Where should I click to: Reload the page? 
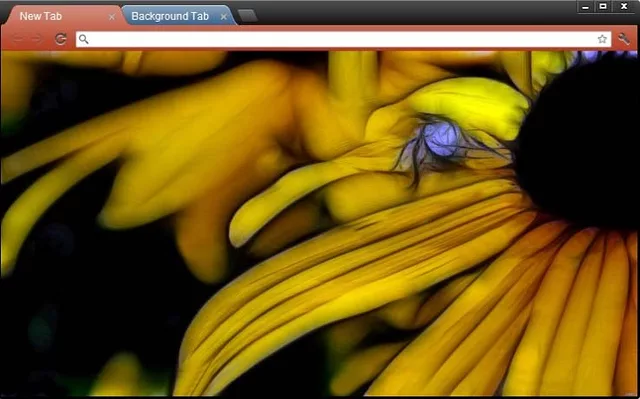(61, 39)
